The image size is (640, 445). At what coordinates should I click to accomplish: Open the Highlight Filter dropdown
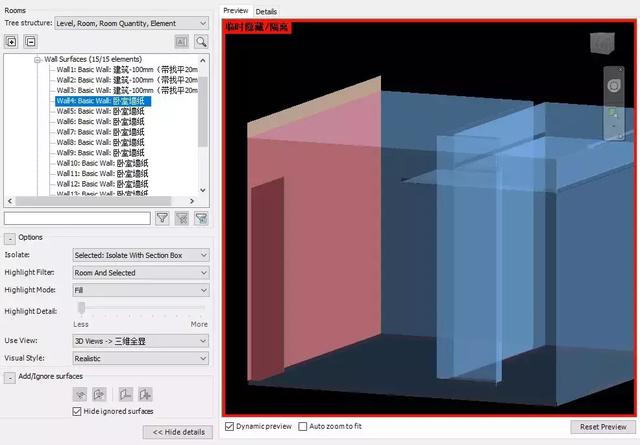pos(141,273)
